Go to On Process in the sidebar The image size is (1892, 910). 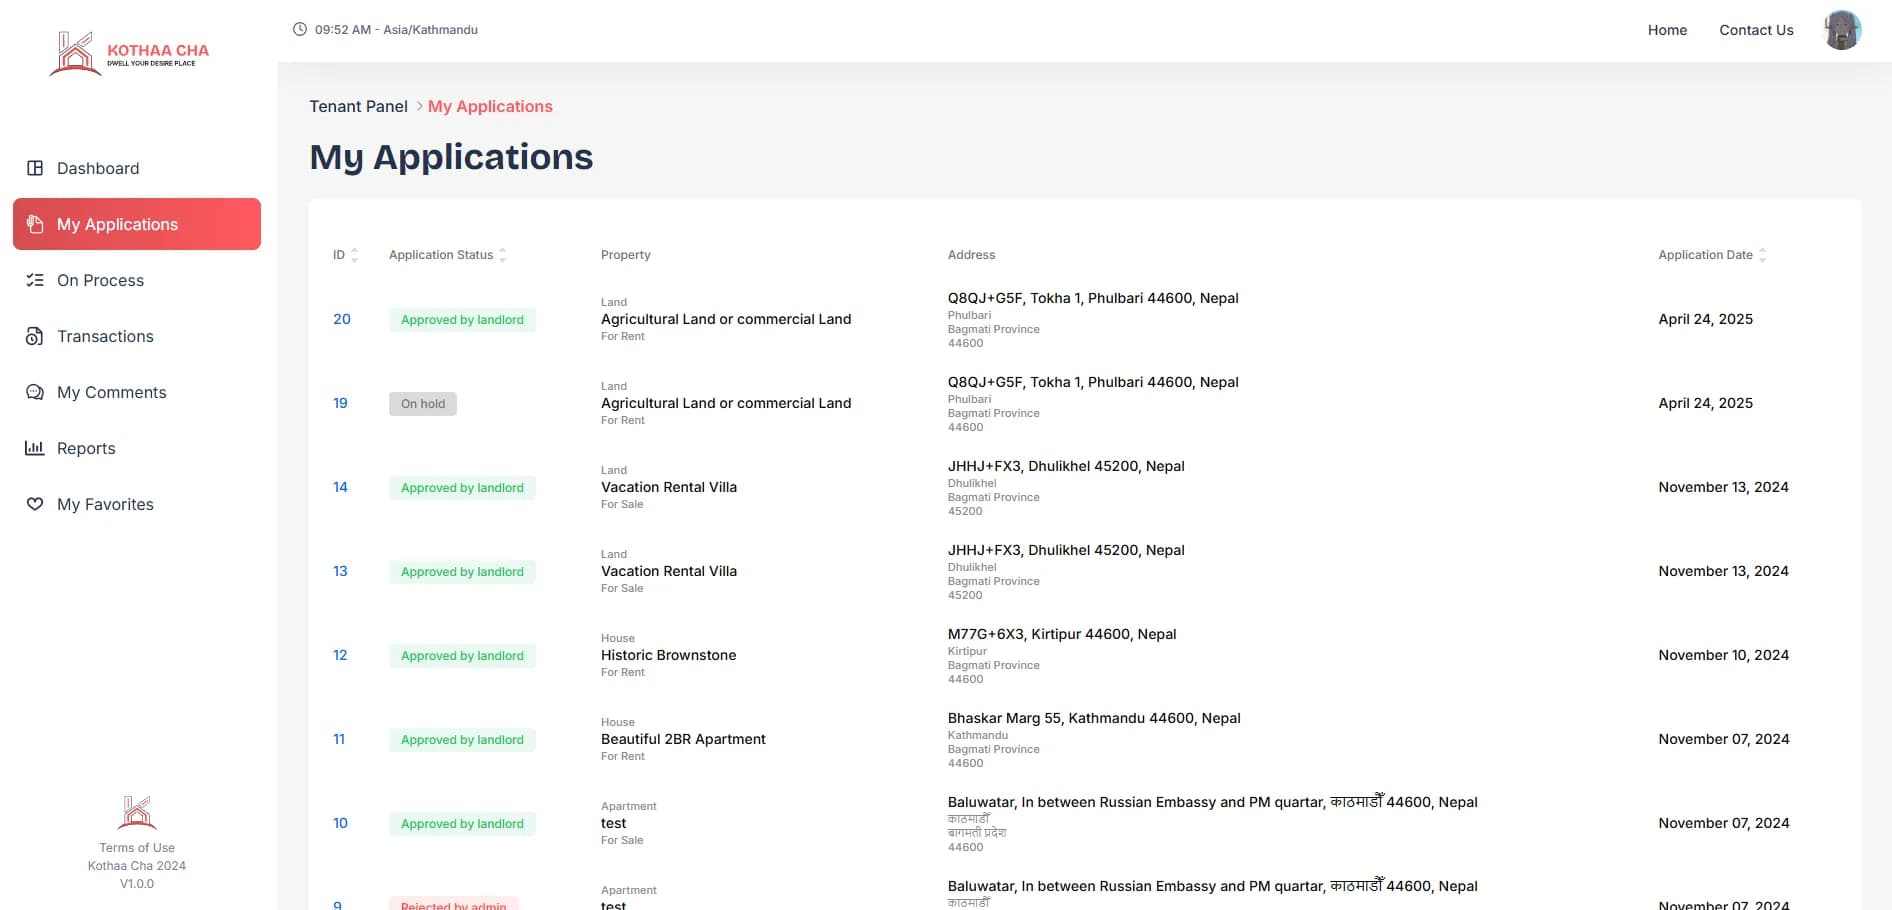(137, 280)
